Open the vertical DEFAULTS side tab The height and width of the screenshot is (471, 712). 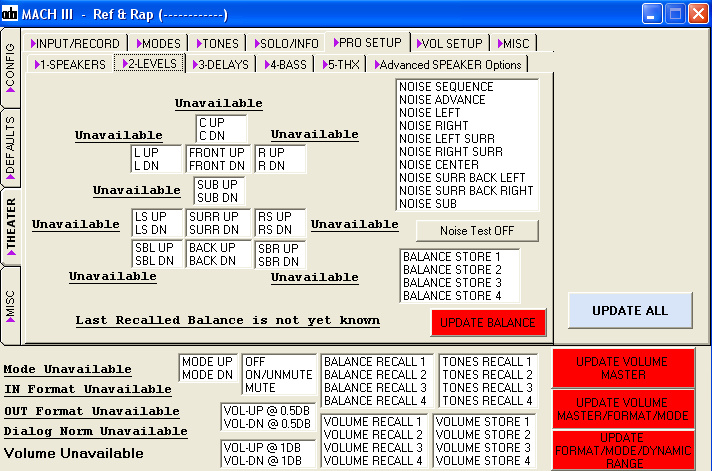coord(10,147)
